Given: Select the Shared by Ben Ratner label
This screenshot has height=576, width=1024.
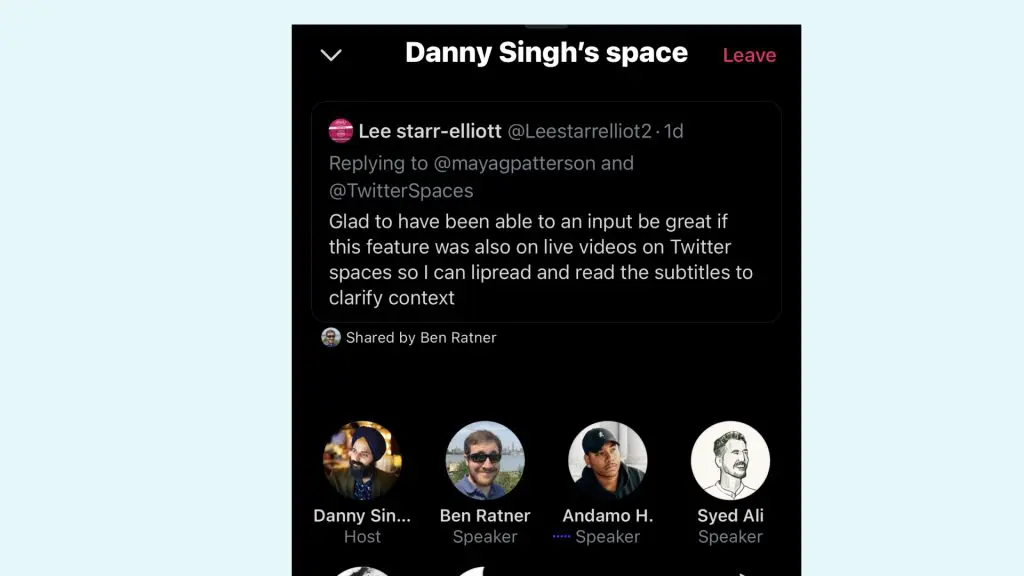Looking at the screenshot, I should tap(421, 338).
